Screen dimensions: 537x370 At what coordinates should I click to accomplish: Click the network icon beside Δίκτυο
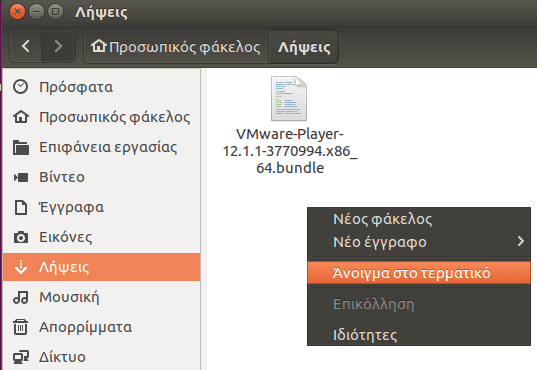[21, 357]
